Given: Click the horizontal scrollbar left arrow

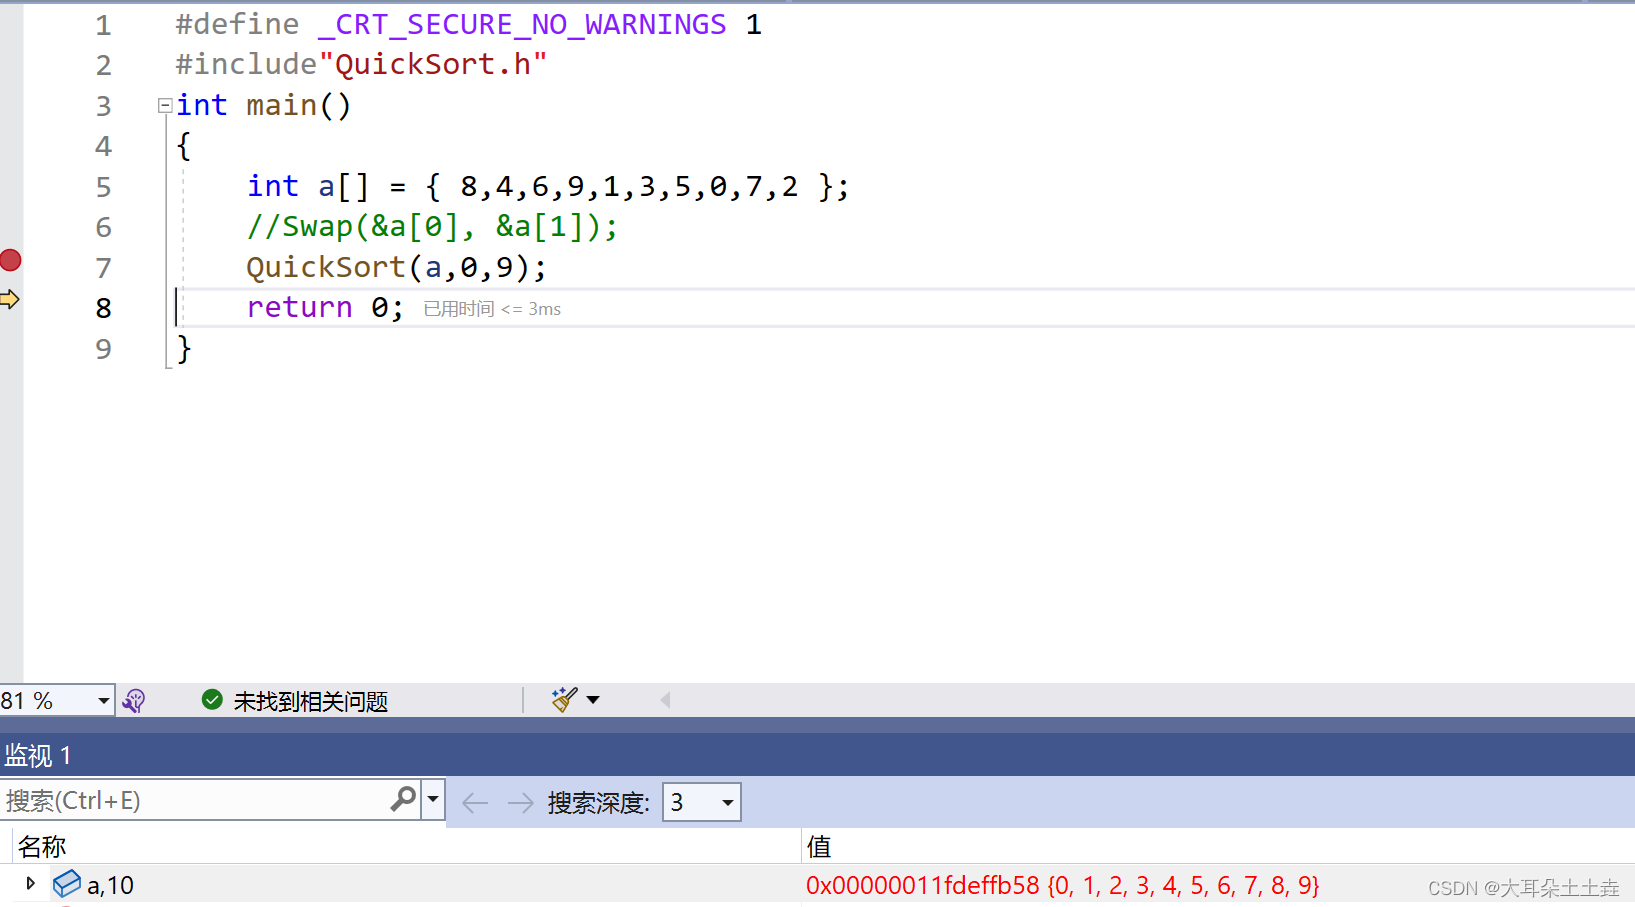Looking at the screenshot, I should (x=665, y=700).
